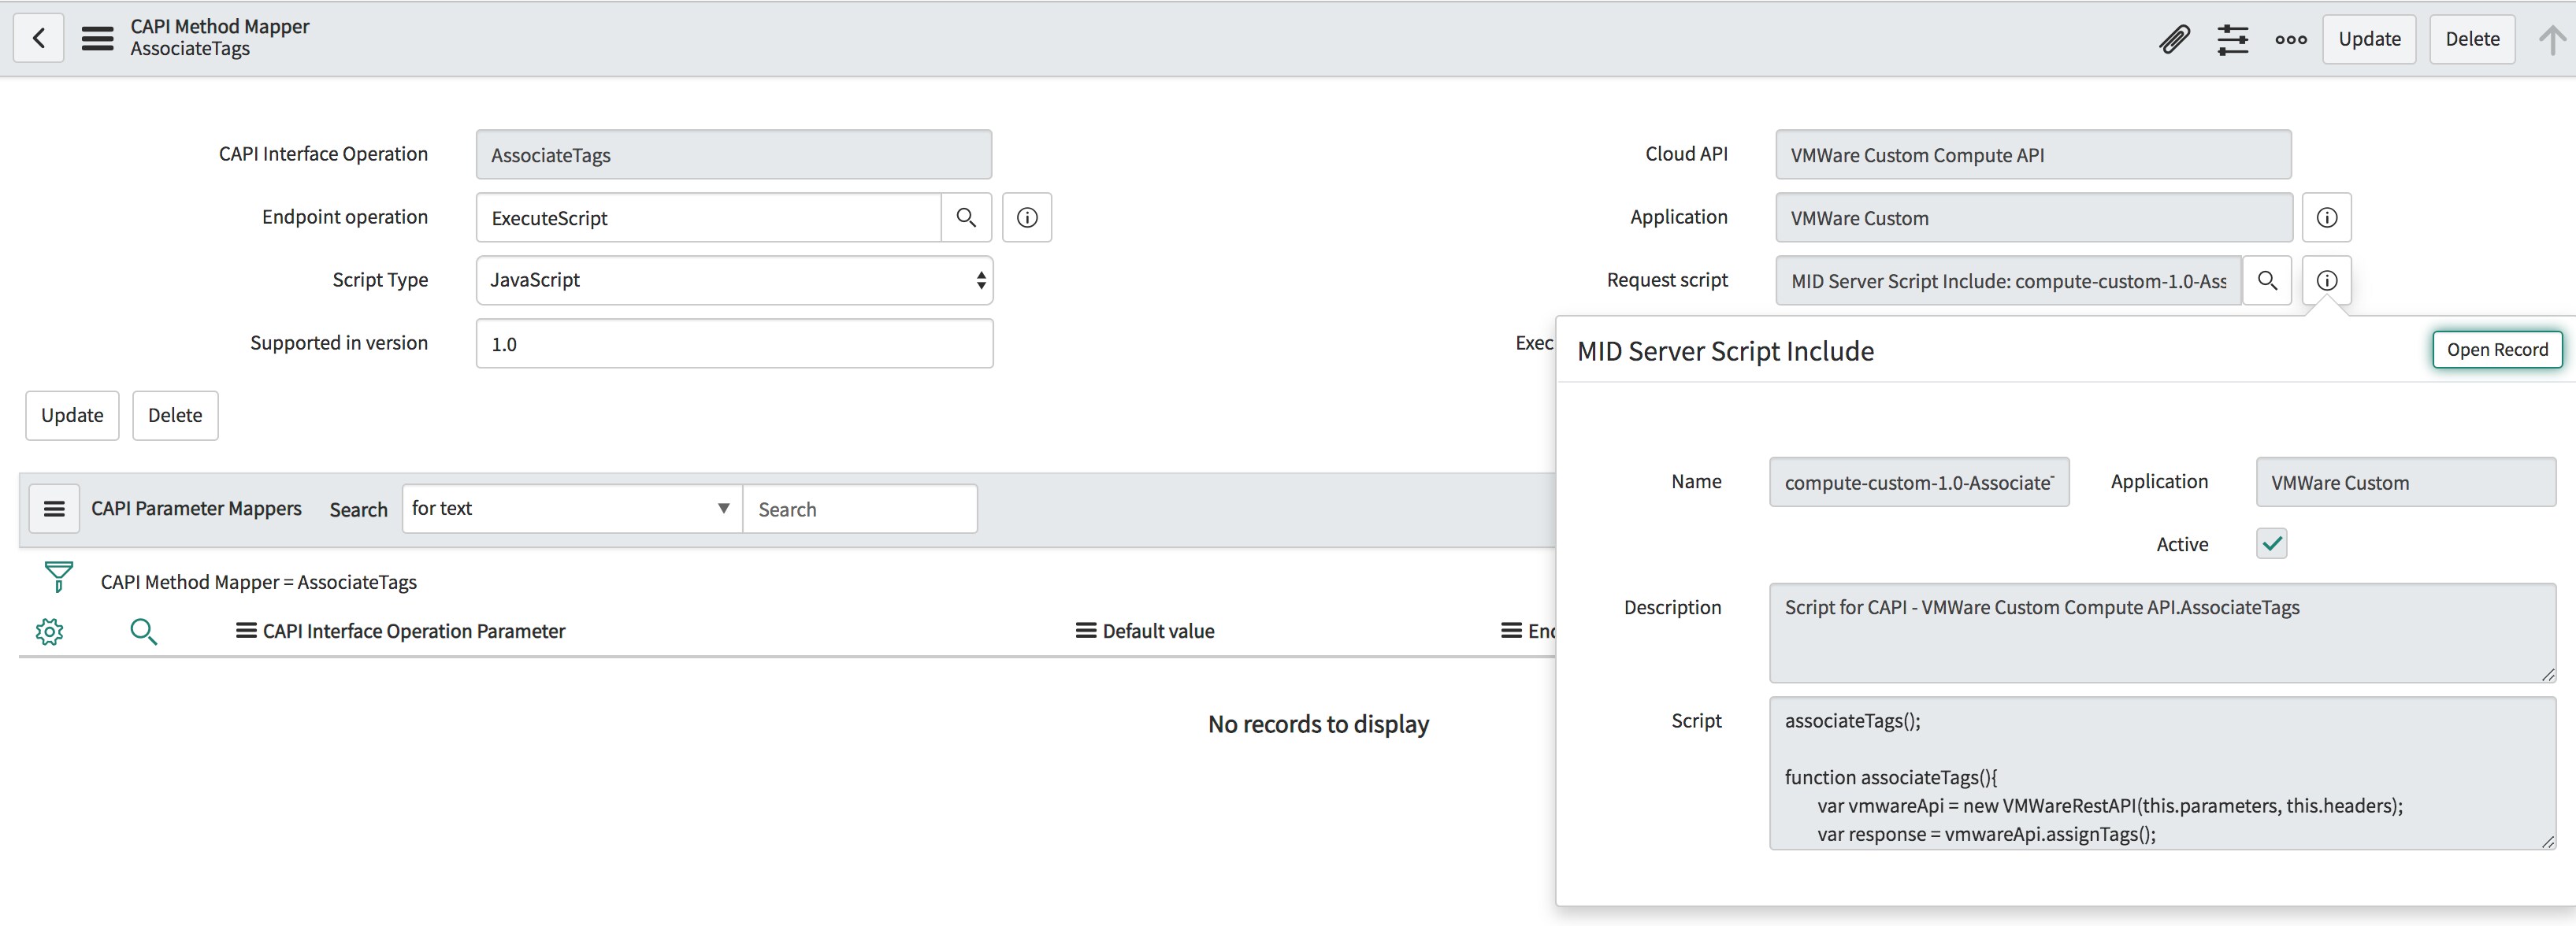Click header Delete button
The width and height of the screenshot is (2576, 926).
click(2472, 39)
